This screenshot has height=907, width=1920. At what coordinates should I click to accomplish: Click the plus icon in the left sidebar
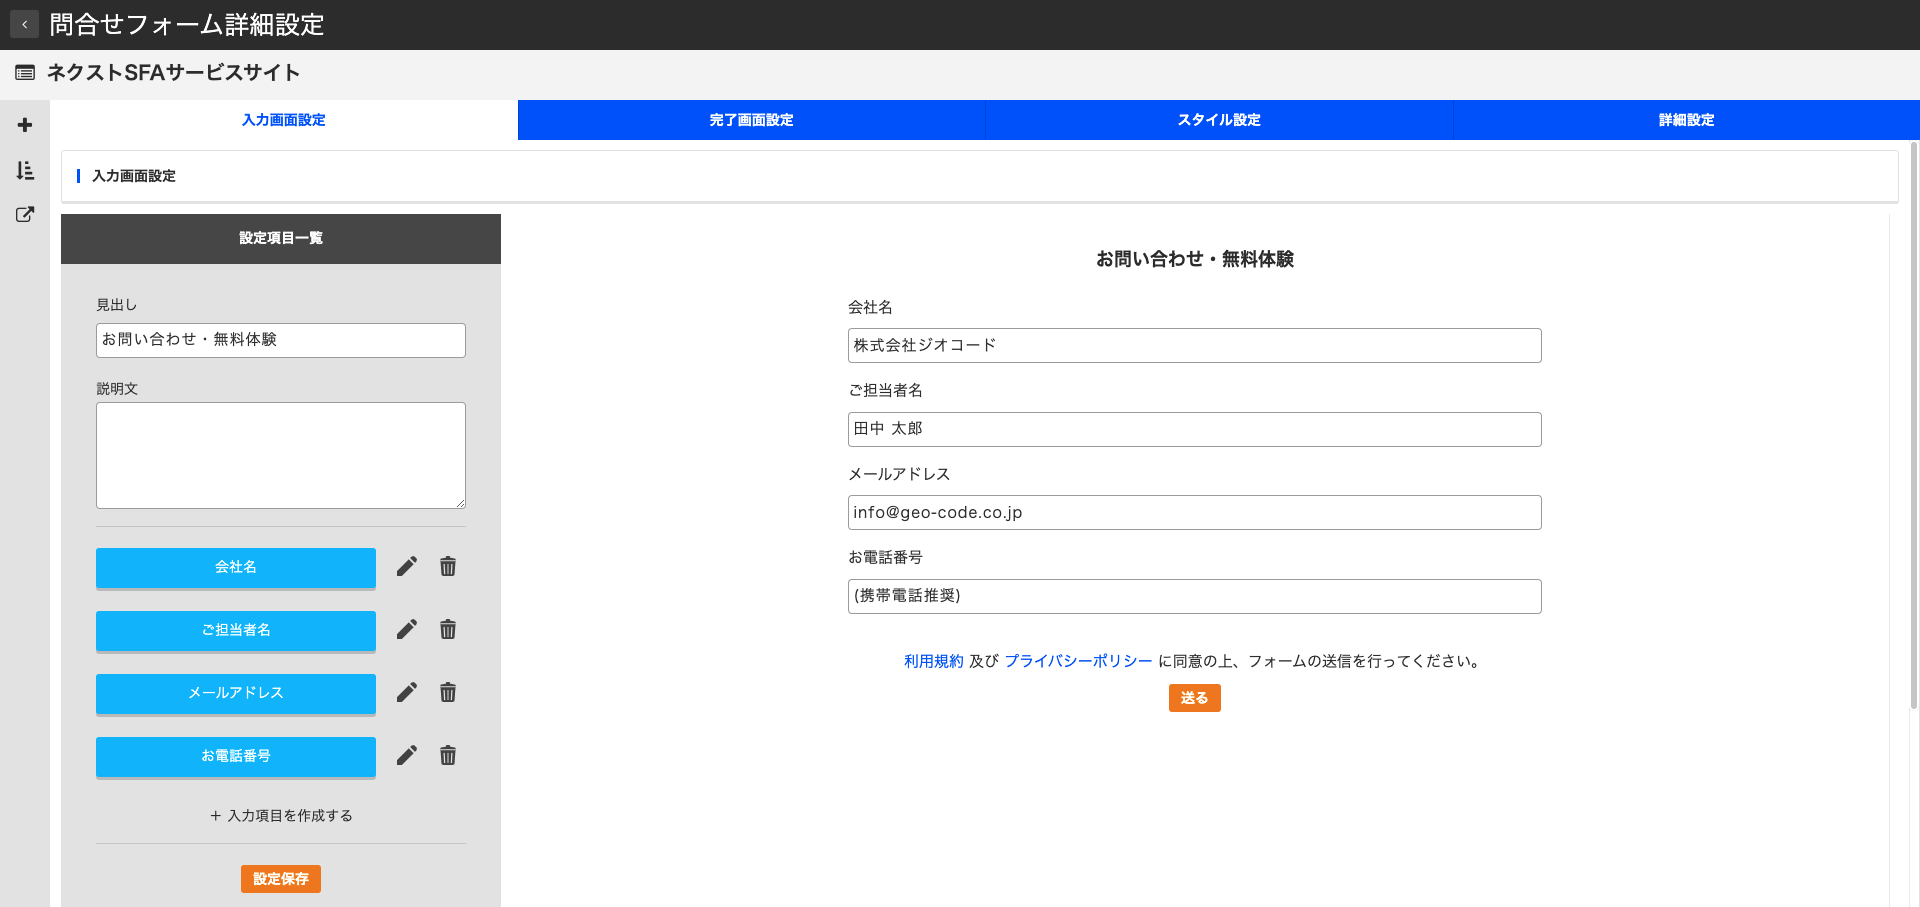24,123
